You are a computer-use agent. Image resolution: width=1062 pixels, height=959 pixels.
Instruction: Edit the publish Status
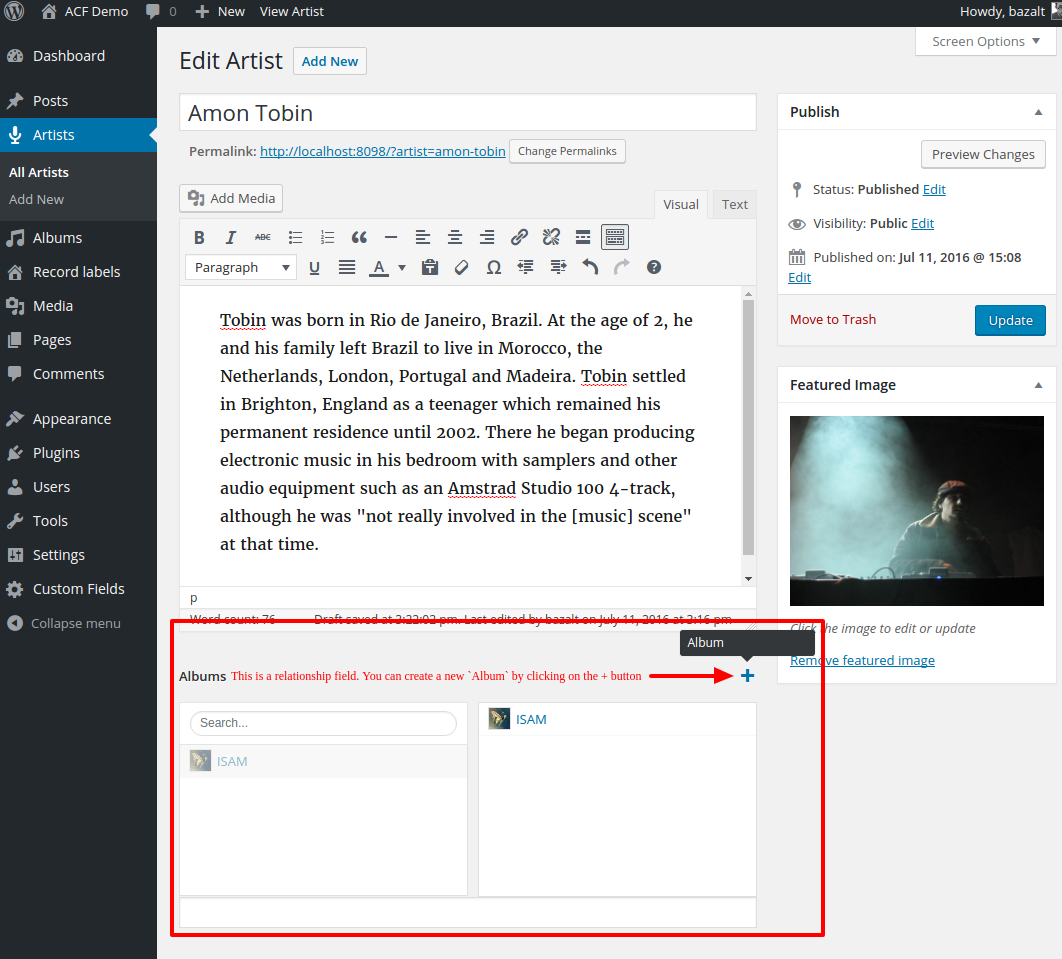934,190
